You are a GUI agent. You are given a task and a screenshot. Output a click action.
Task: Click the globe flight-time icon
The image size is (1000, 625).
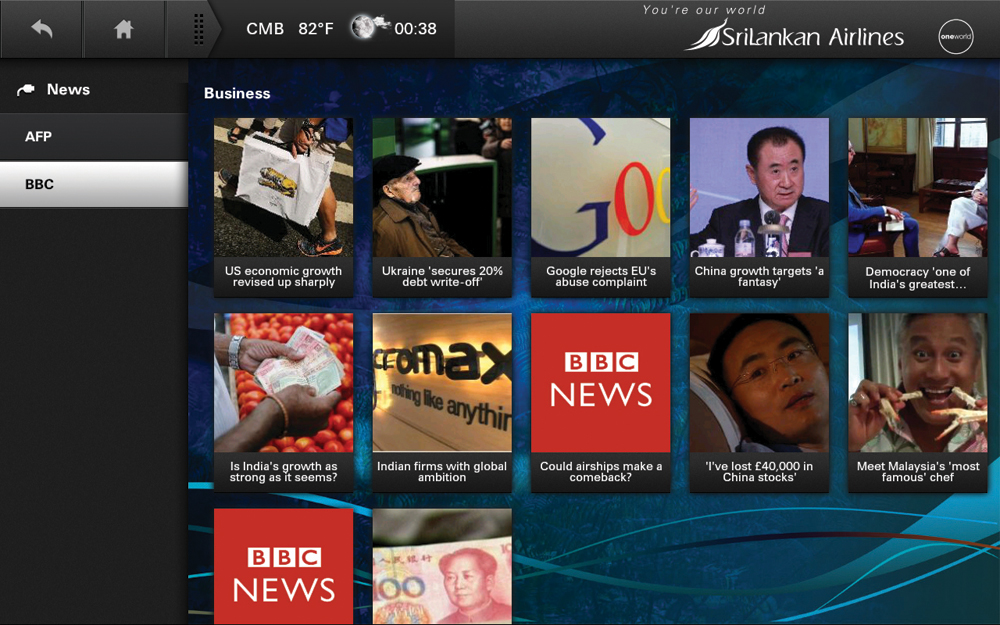coord(367,28)
